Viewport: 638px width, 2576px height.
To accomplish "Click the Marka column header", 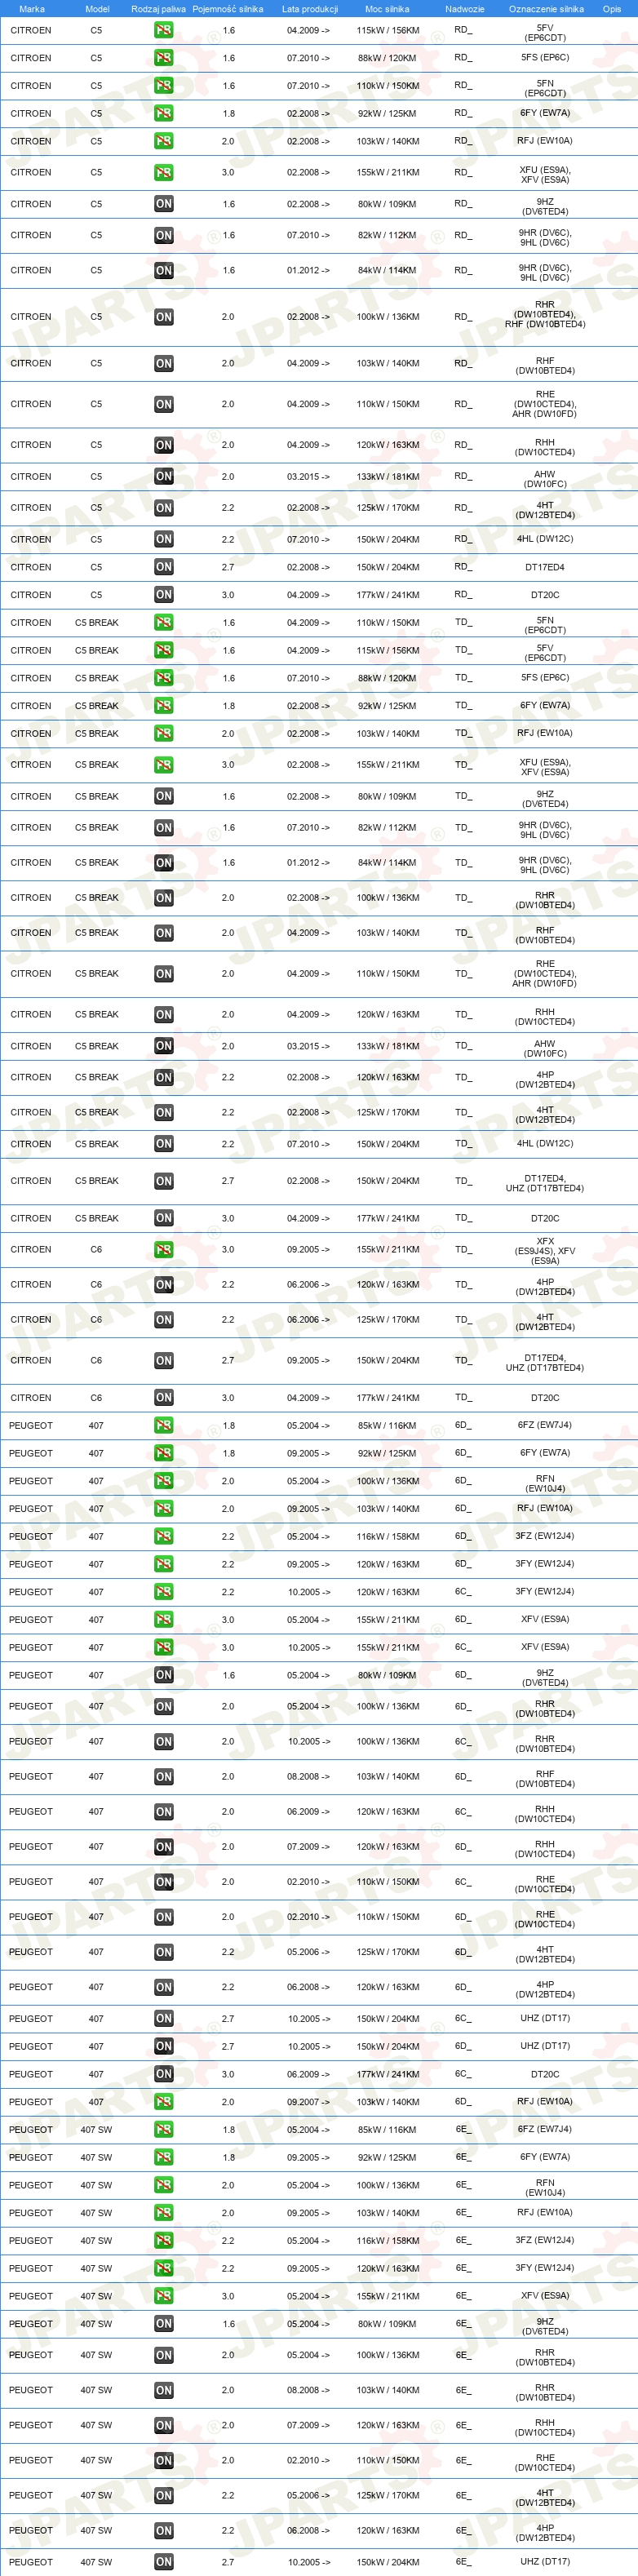I will pyautogui.click(x=32, y=9).
